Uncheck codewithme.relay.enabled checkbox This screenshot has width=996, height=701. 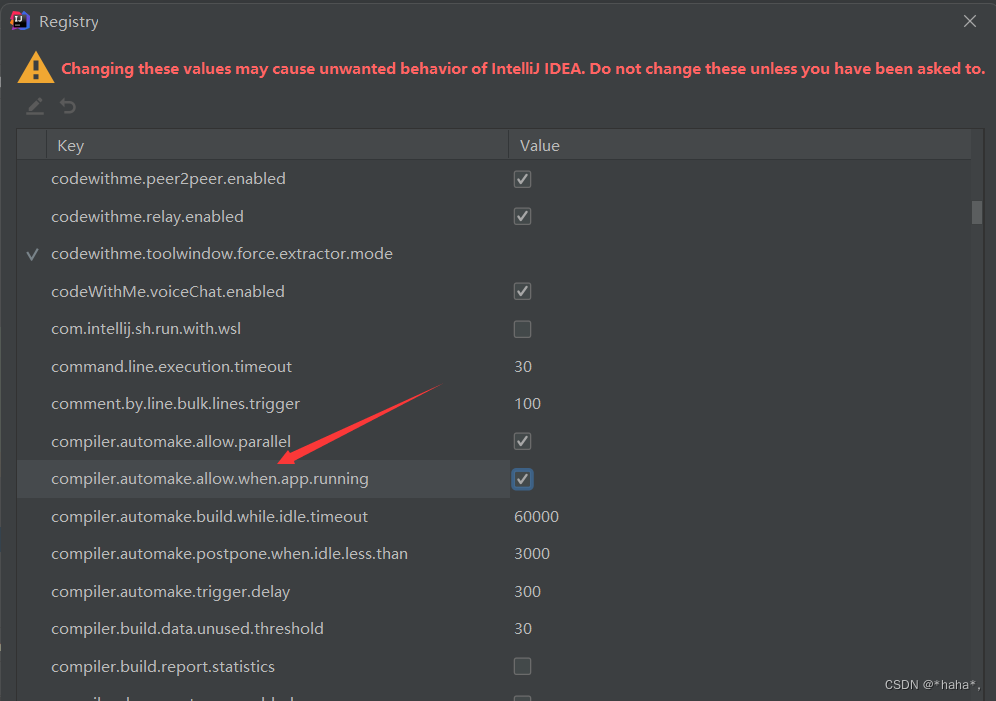coord(522,217)
